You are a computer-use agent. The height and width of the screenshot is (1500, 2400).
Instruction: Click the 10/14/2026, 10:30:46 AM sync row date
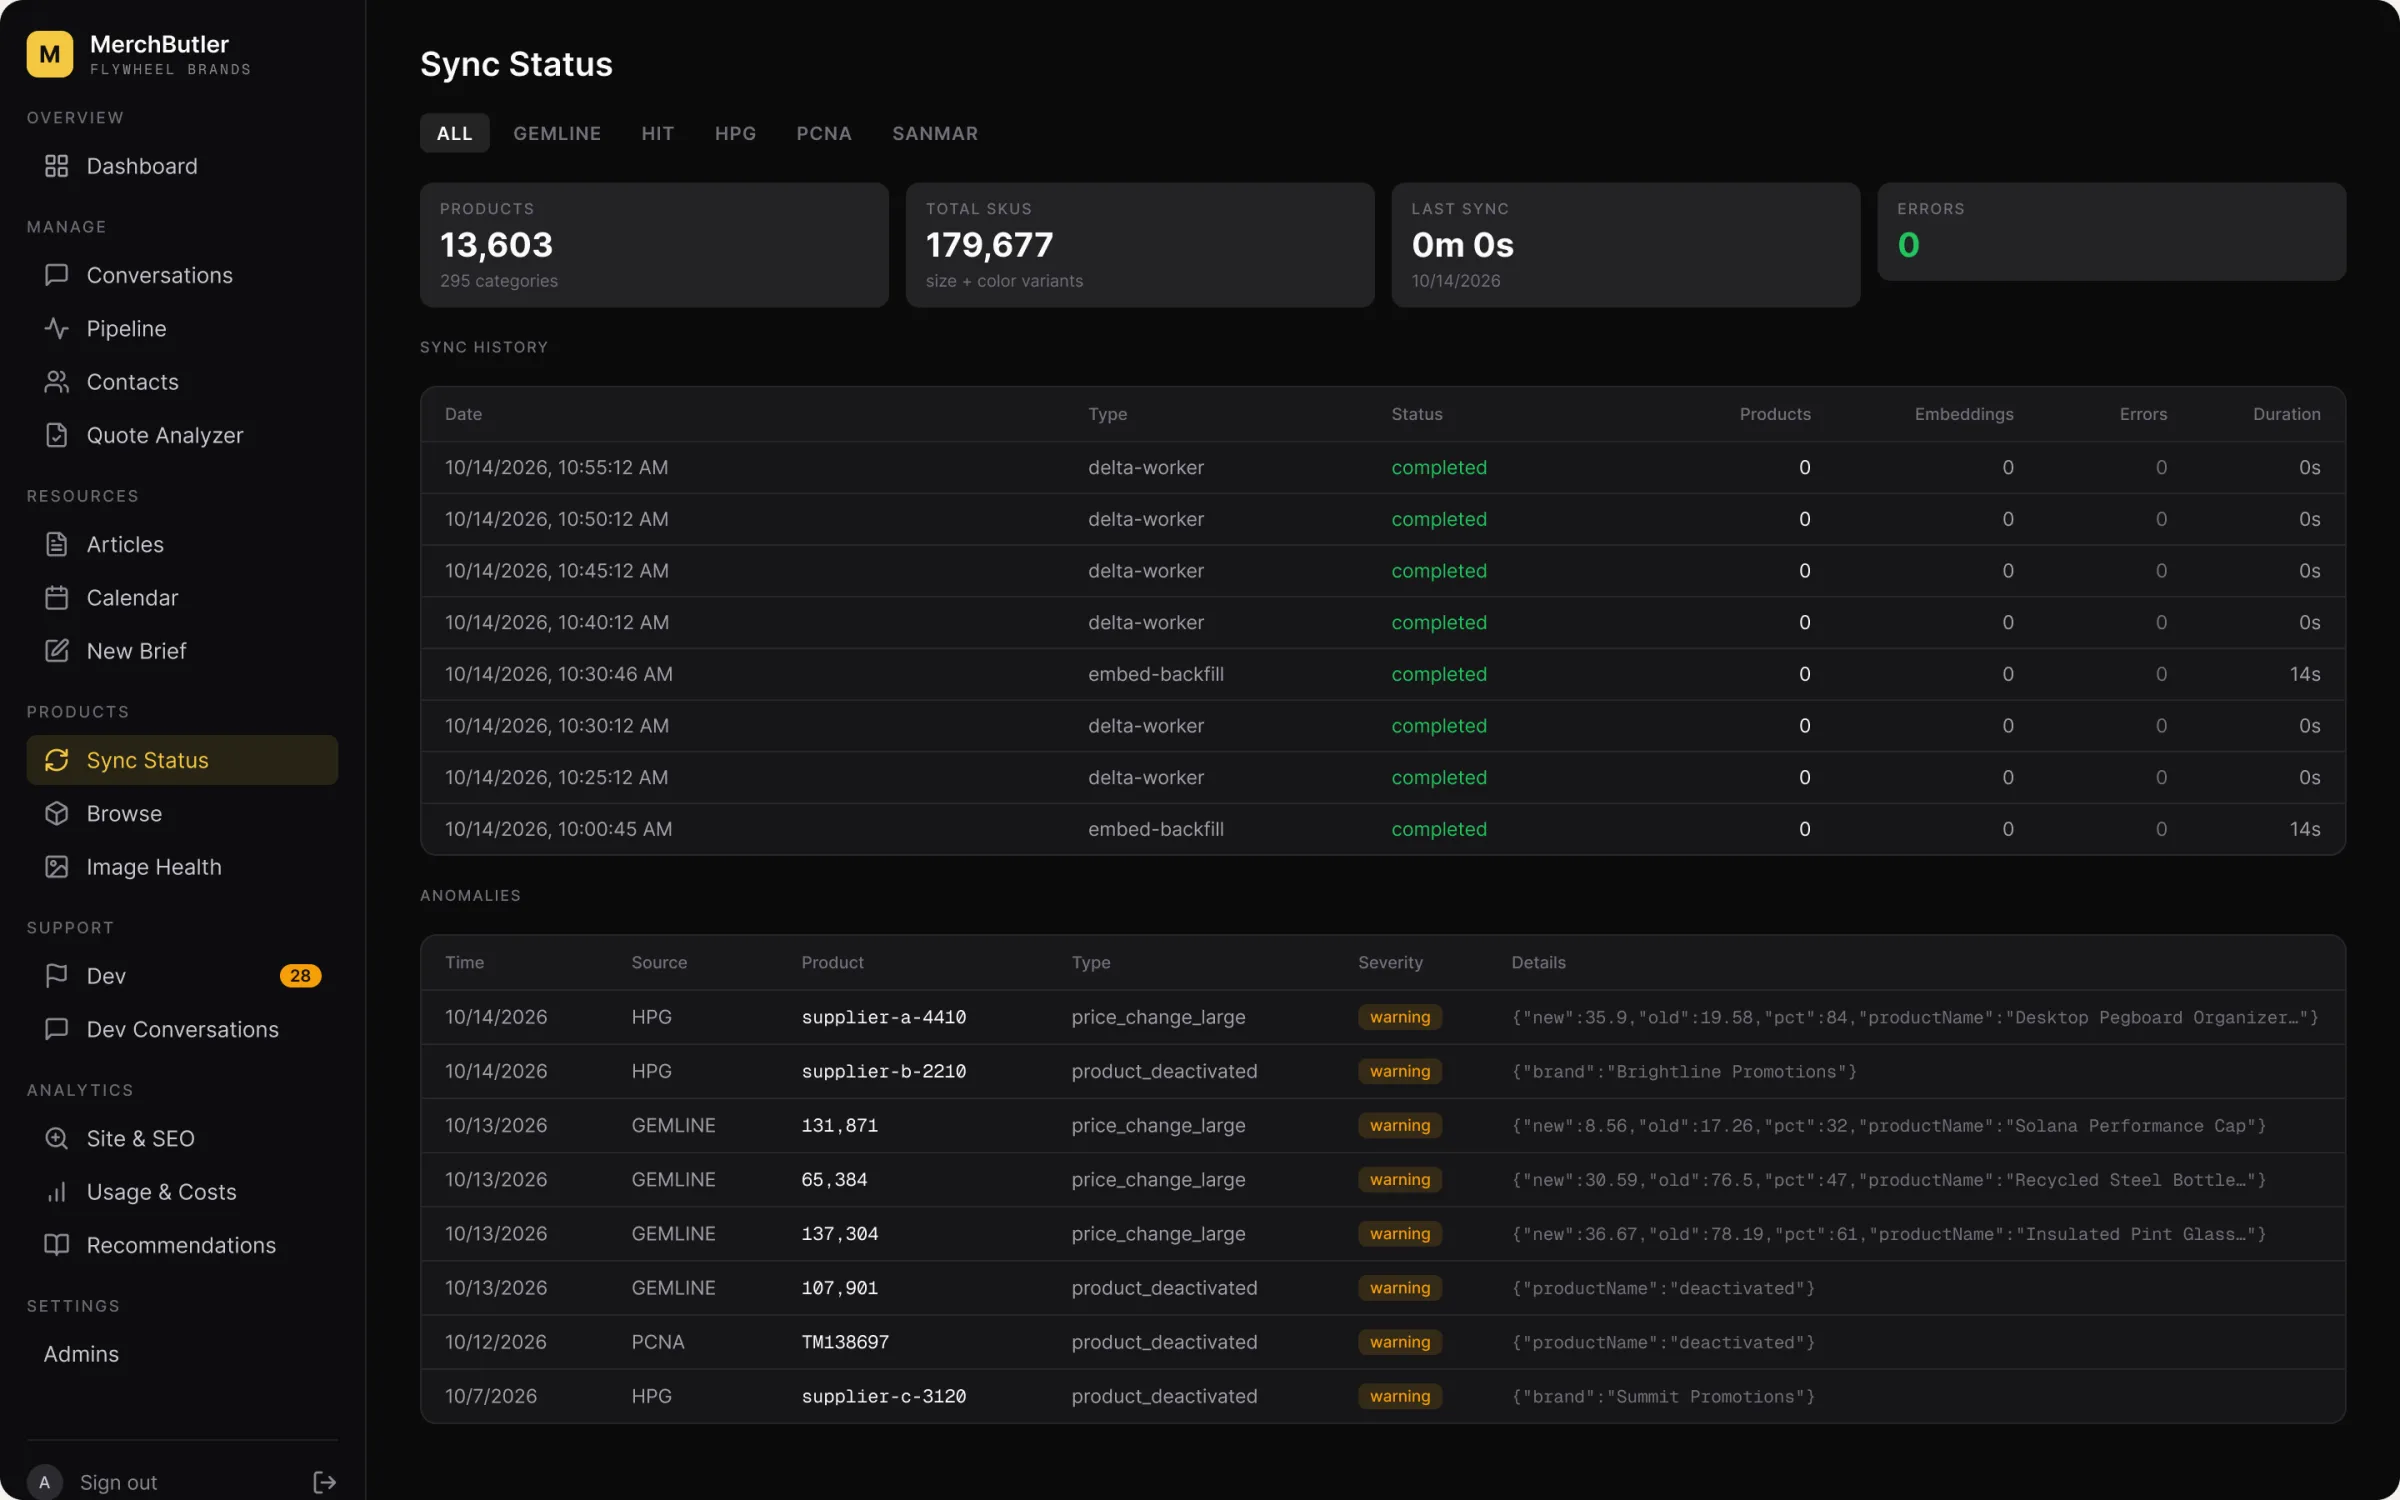pyautogui.click(x=558, y=674)
